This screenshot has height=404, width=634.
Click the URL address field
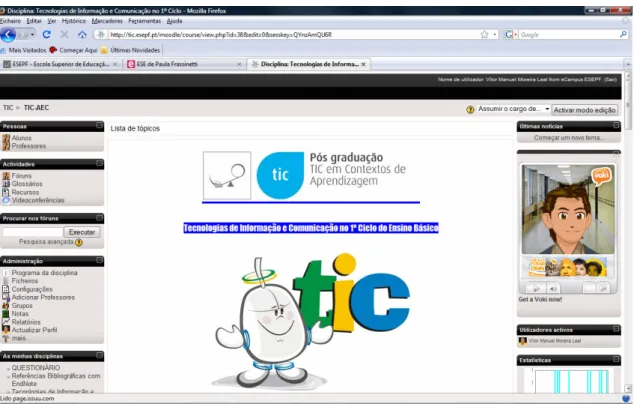[294, 35]
